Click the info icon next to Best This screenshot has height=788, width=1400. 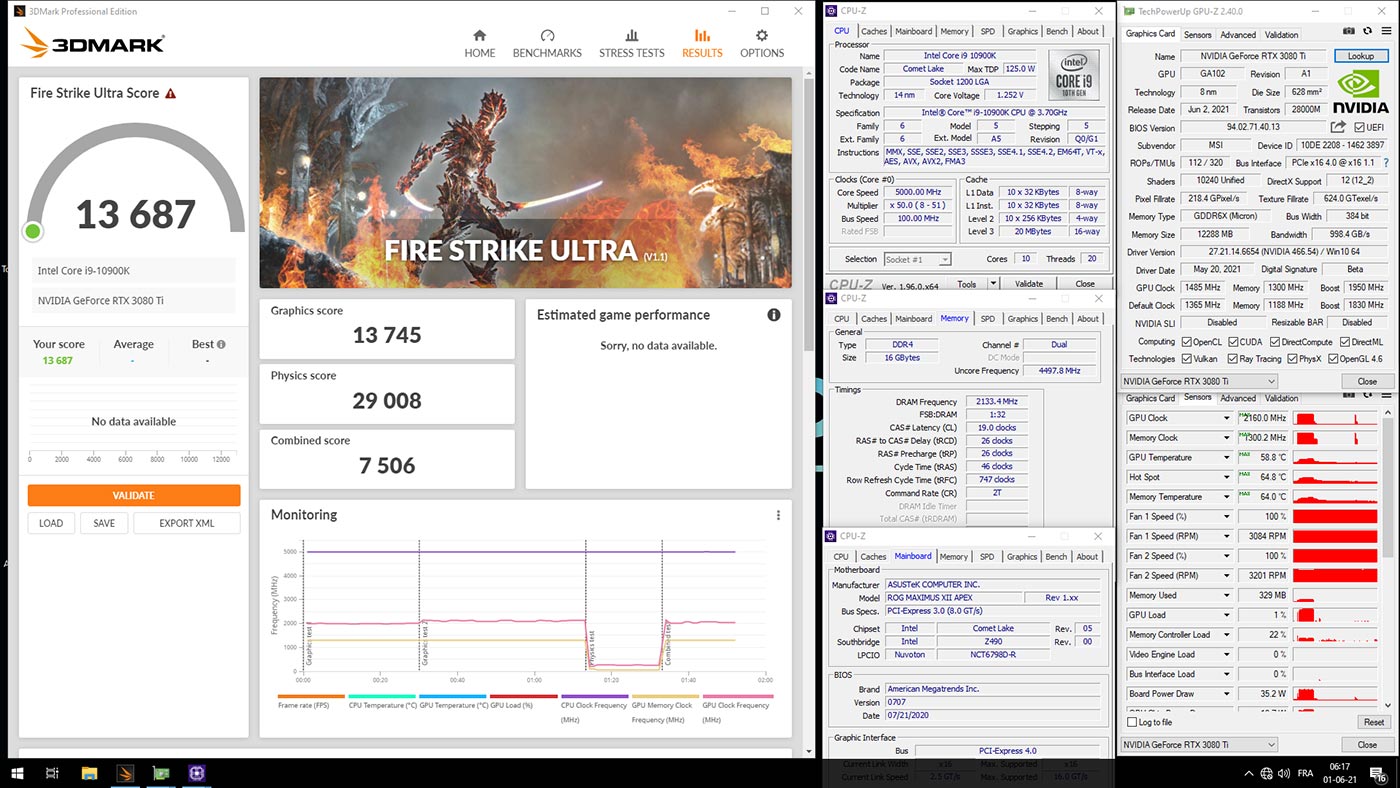click(x=222, y=344)
